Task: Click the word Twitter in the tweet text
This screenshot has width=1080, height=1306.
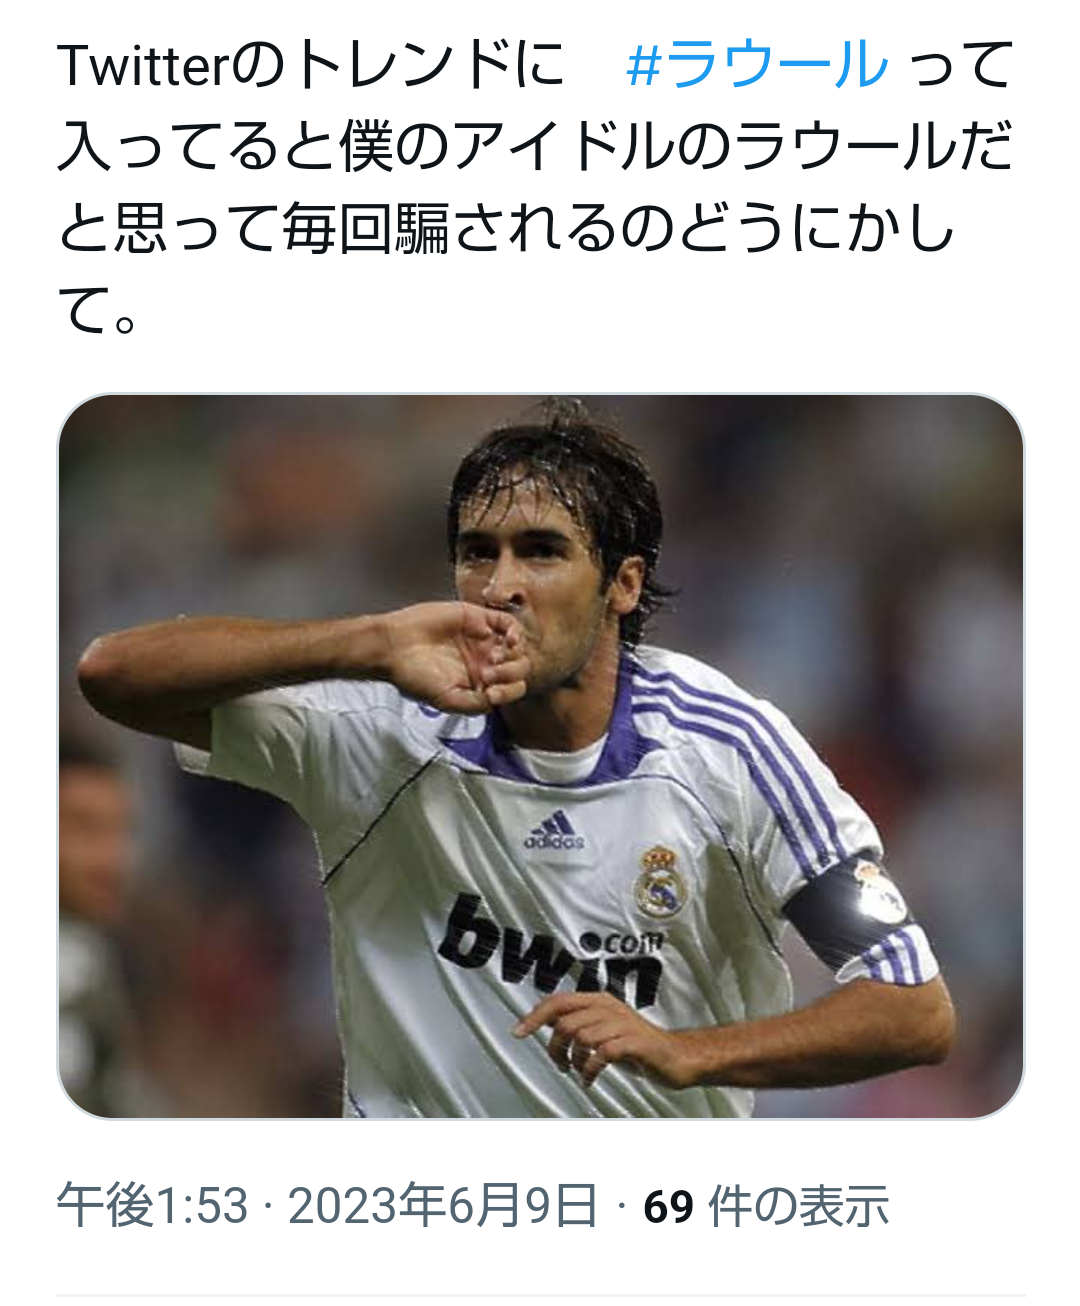Action: click(144, 65)
